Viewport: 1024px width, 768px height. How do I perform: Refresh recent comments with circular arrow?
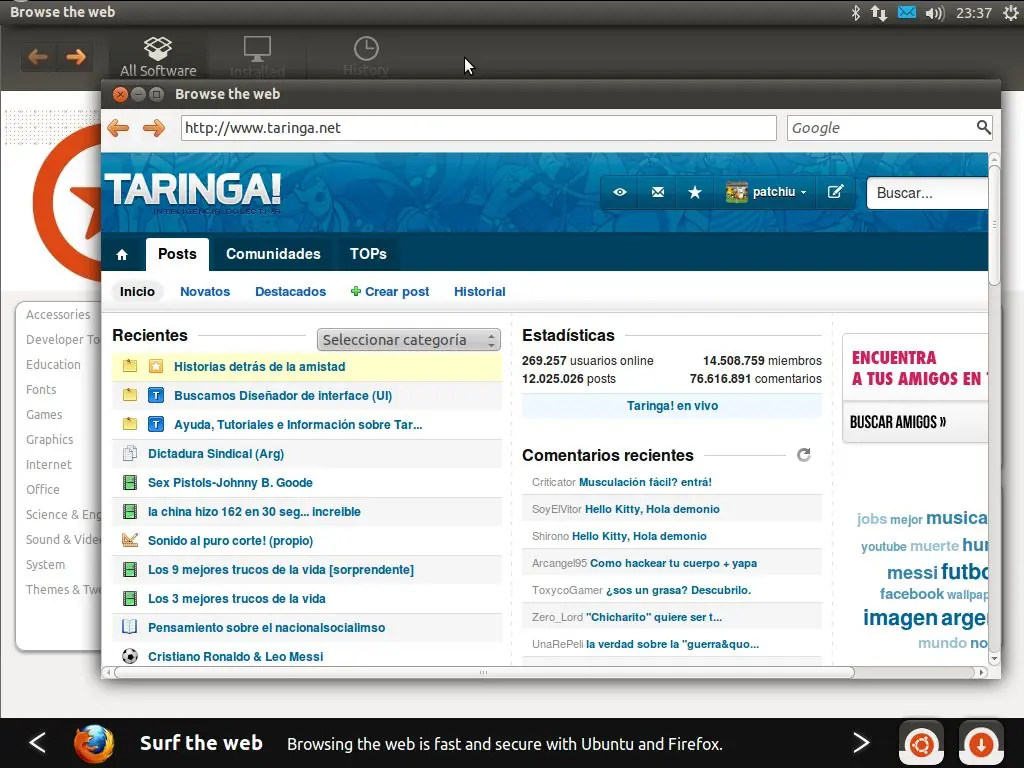coord(803,455)
